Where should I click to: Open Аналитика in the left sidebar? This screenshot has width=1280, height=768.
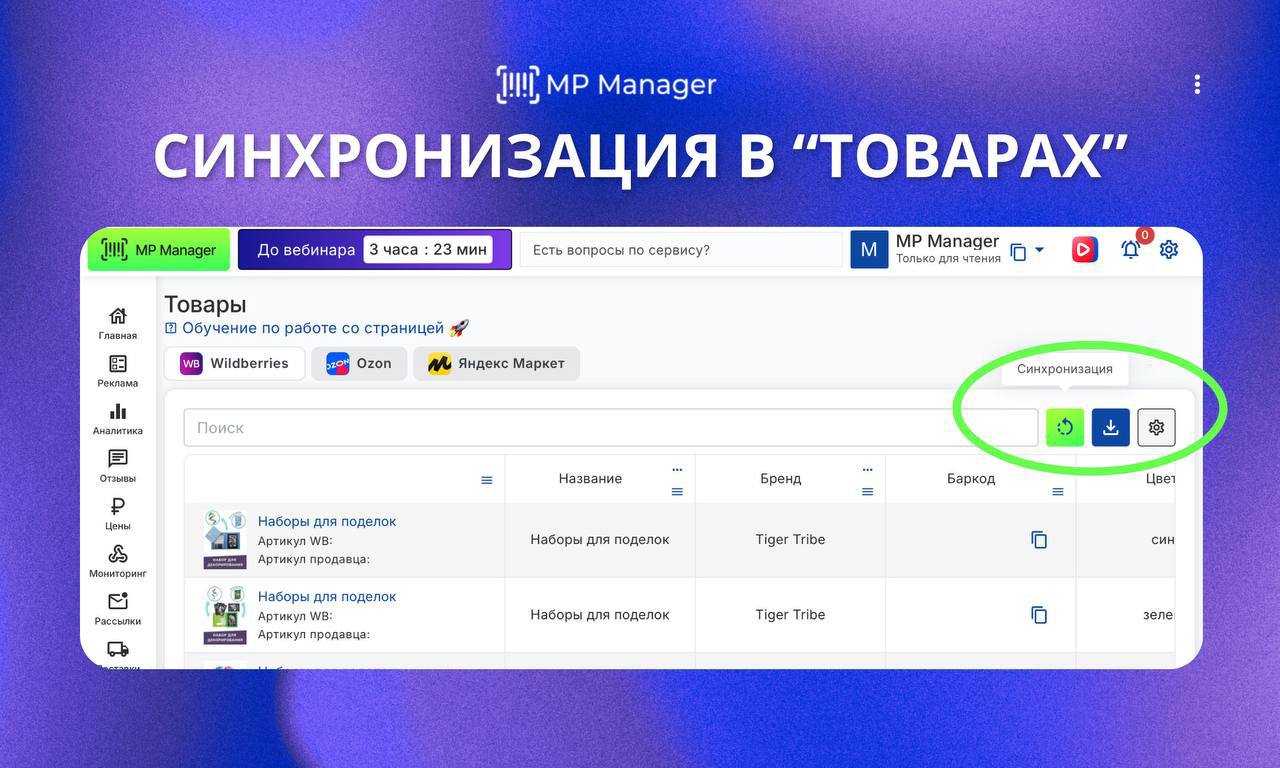(118, 419)
